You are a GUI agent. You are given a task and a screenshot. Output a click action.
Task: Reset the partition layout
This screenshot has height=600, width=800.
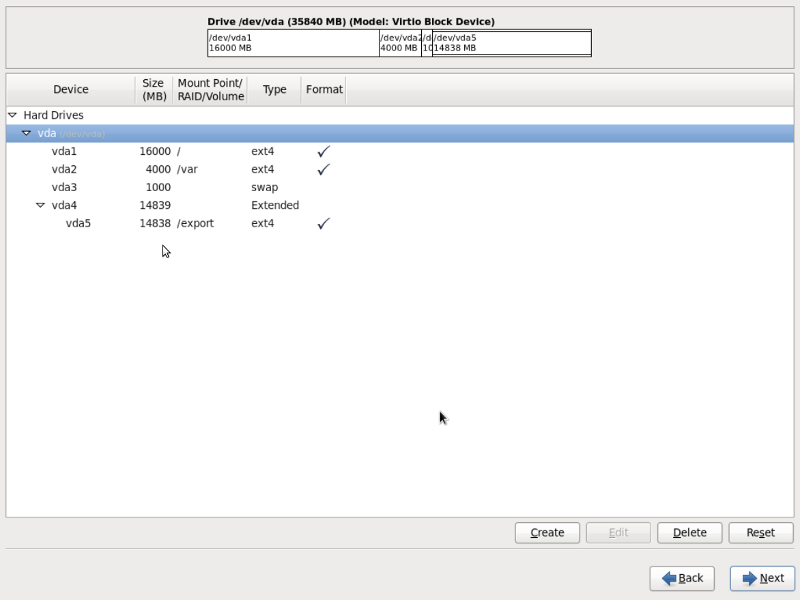[x=760, y=532]
